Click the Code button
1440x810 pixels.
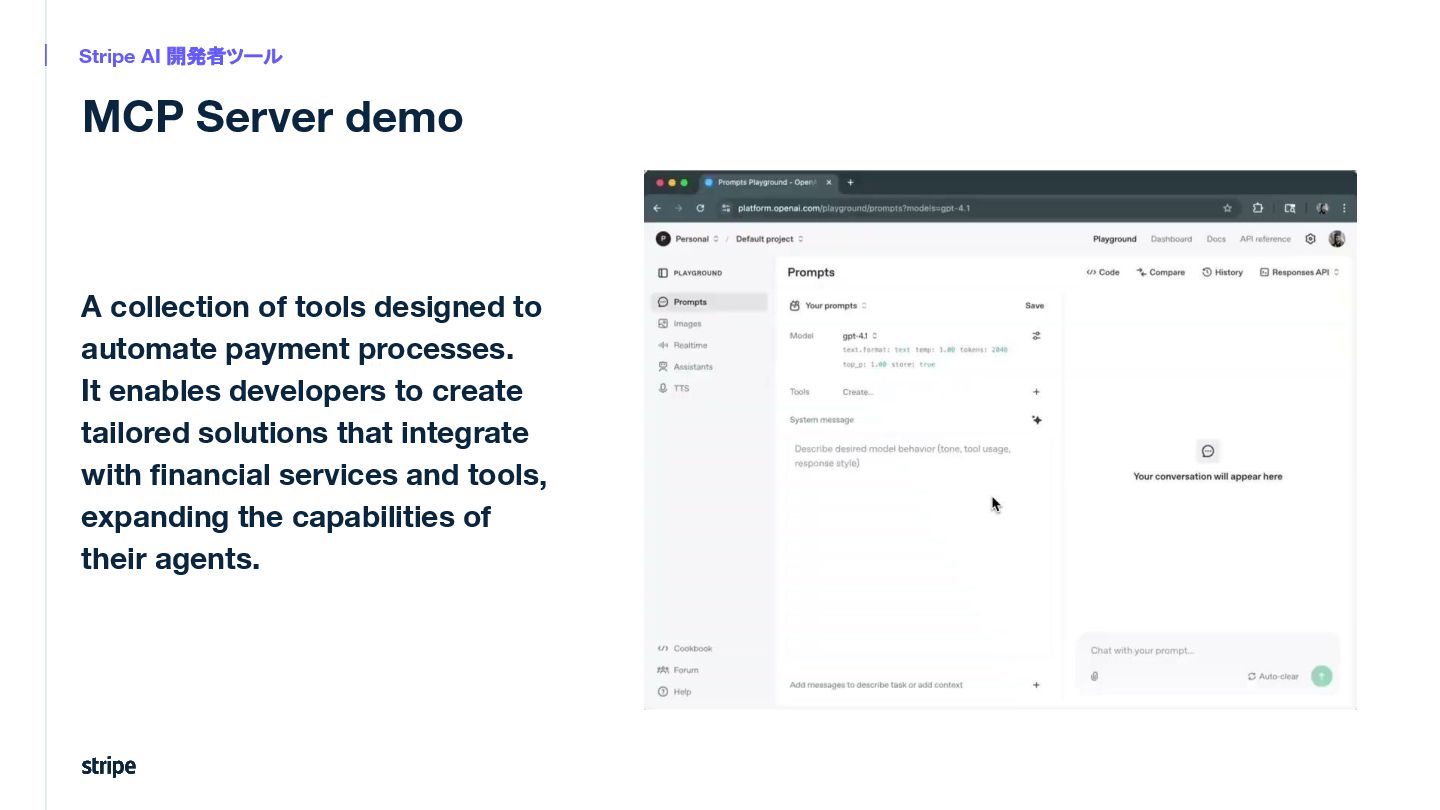pos(1103,272)
